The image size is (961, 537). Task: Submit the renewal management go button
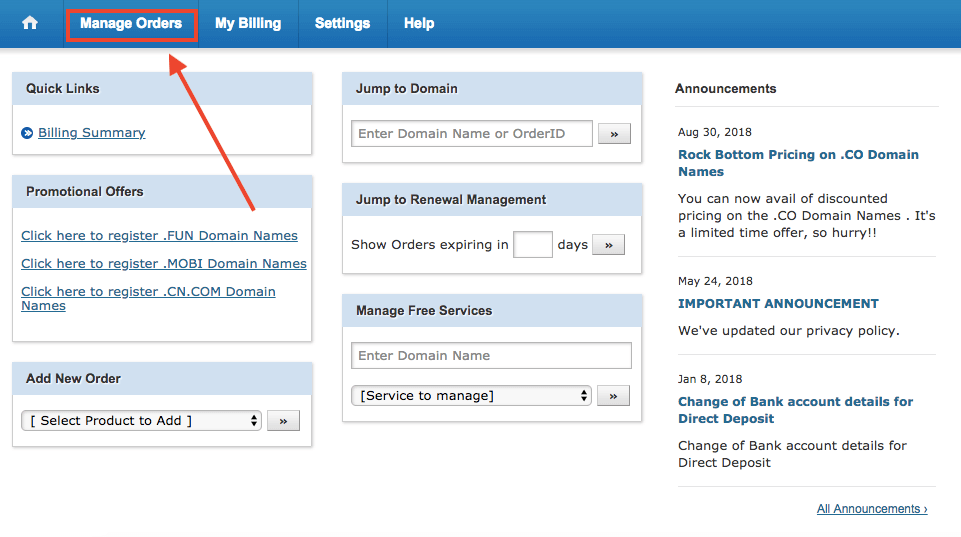point(609,245)
